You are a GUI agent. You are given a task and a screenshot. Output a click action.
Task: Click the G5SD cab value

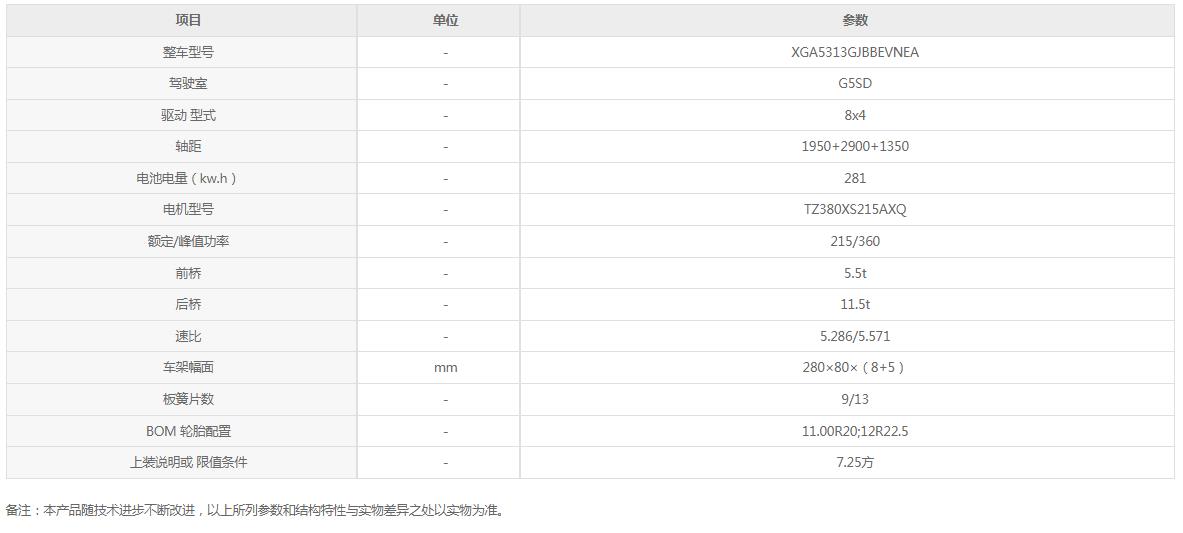pyautogui.click(x=855, y=84)
